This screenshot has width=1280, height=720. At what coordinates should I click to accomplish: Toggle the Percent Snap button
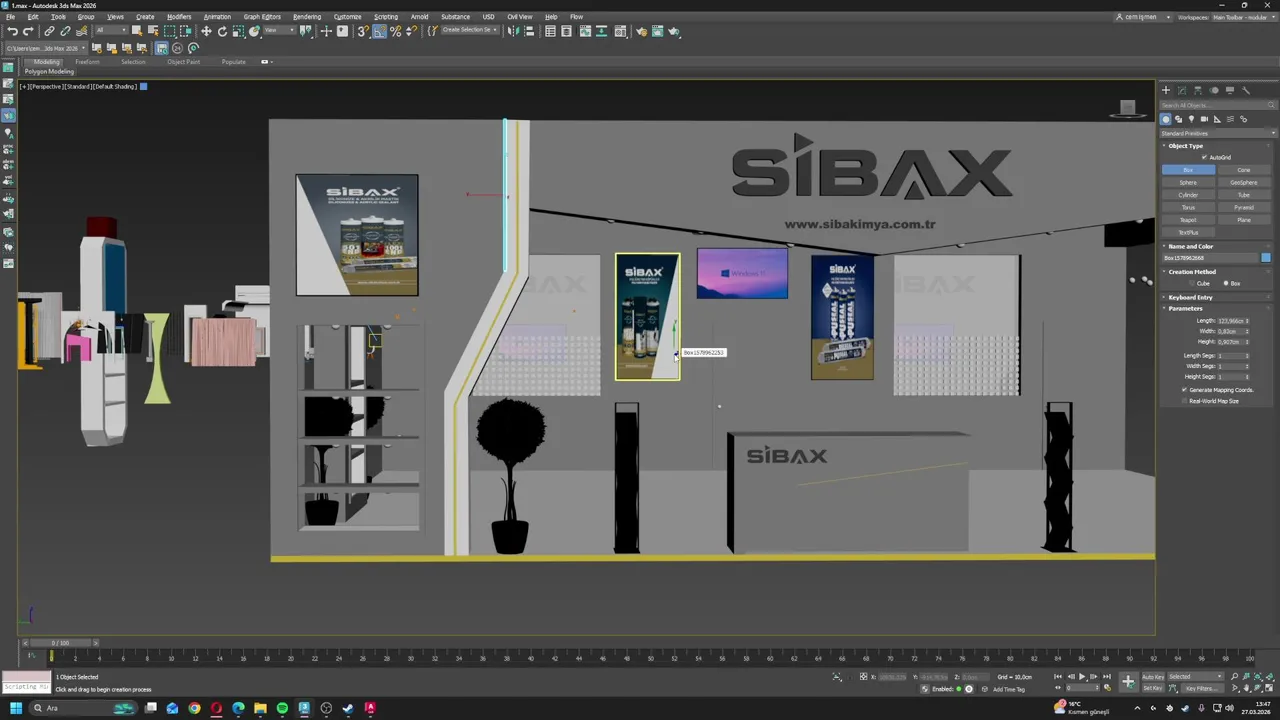pos(395,31)
